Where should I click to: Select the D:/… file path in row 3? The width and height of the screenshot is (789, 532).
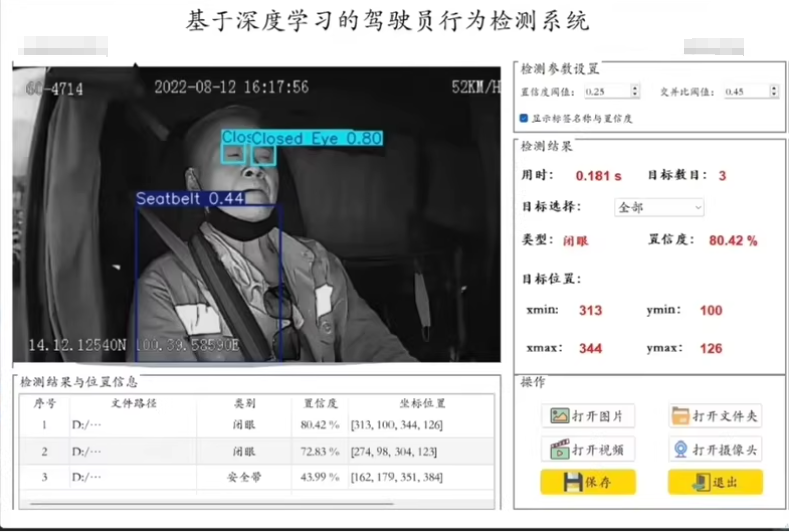tap(87, 477)
